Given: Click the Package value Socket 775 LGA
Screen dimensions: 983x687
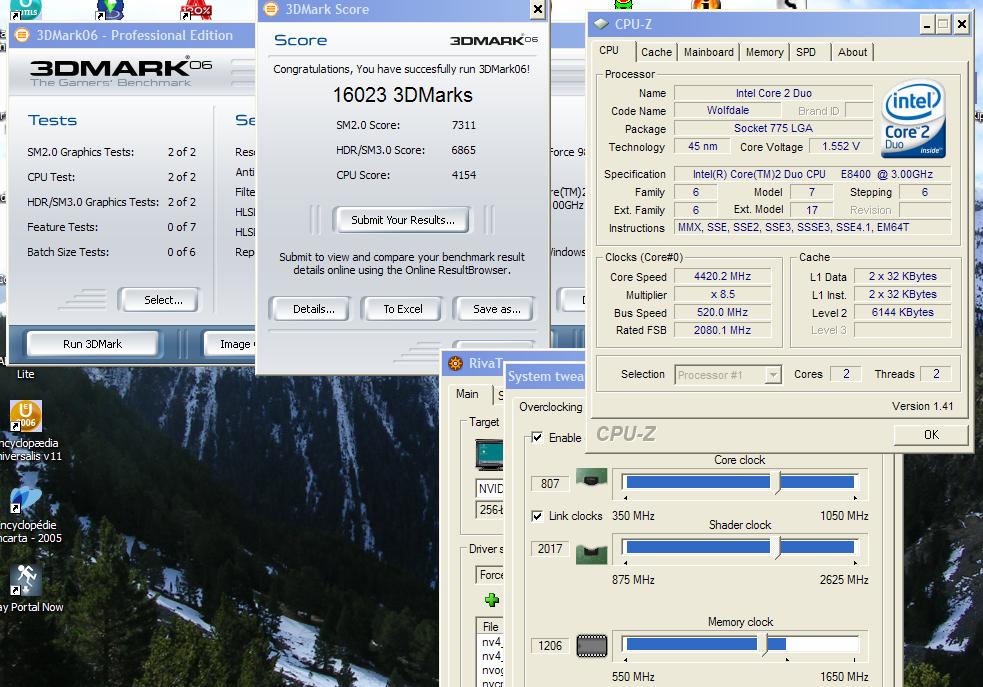Looking at the screenshot, I should [x=773, y=128].
